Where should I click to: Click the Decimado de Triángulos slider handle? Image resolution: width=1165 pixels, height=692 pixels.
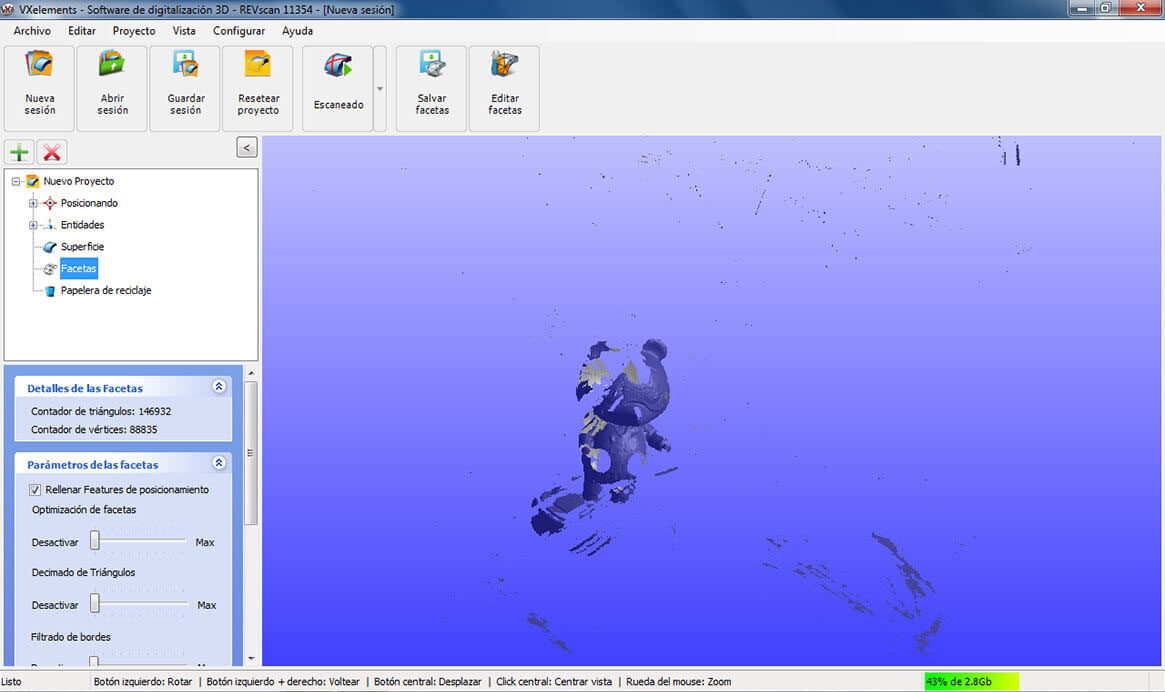(95, 603)
